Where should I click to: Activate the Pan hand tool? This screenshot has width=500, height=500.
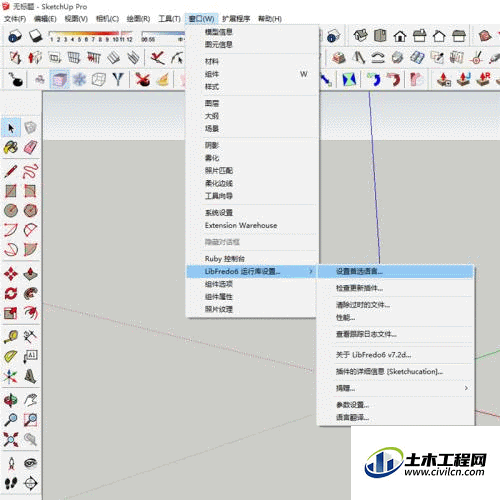[x=30, y=400]
